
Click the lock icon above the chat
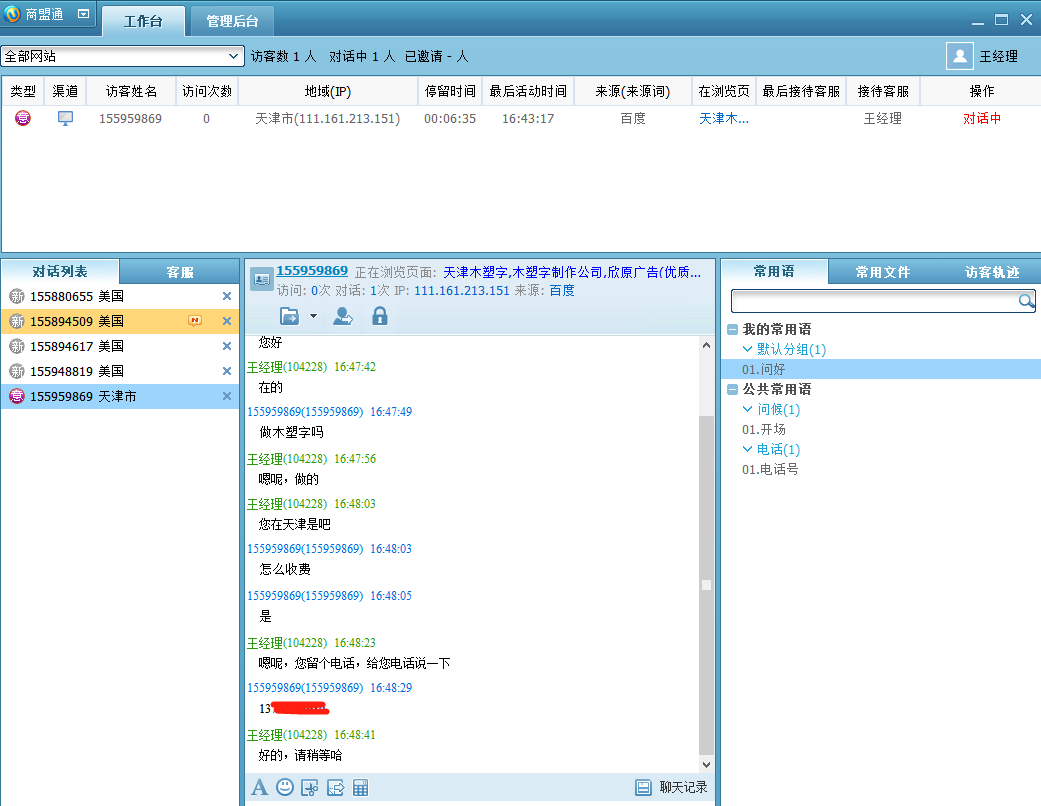[380, 316]
